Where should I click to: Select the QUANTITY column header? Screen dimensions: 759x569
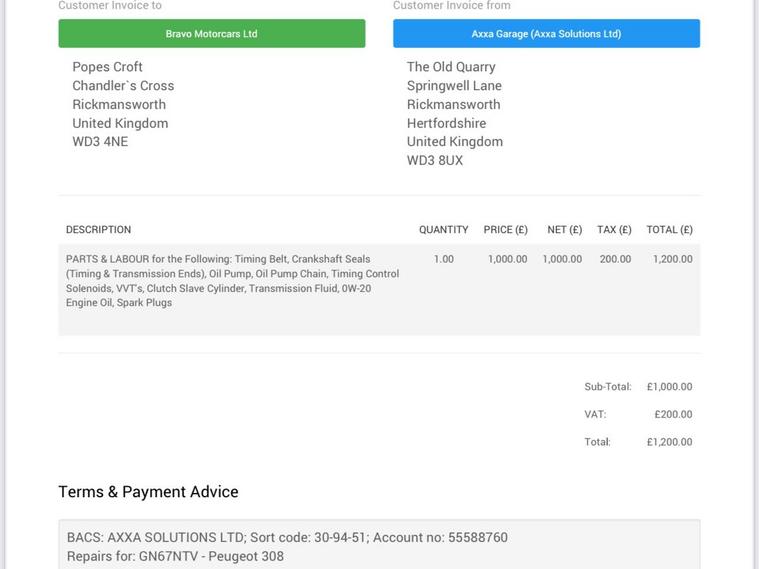(443, 230)
